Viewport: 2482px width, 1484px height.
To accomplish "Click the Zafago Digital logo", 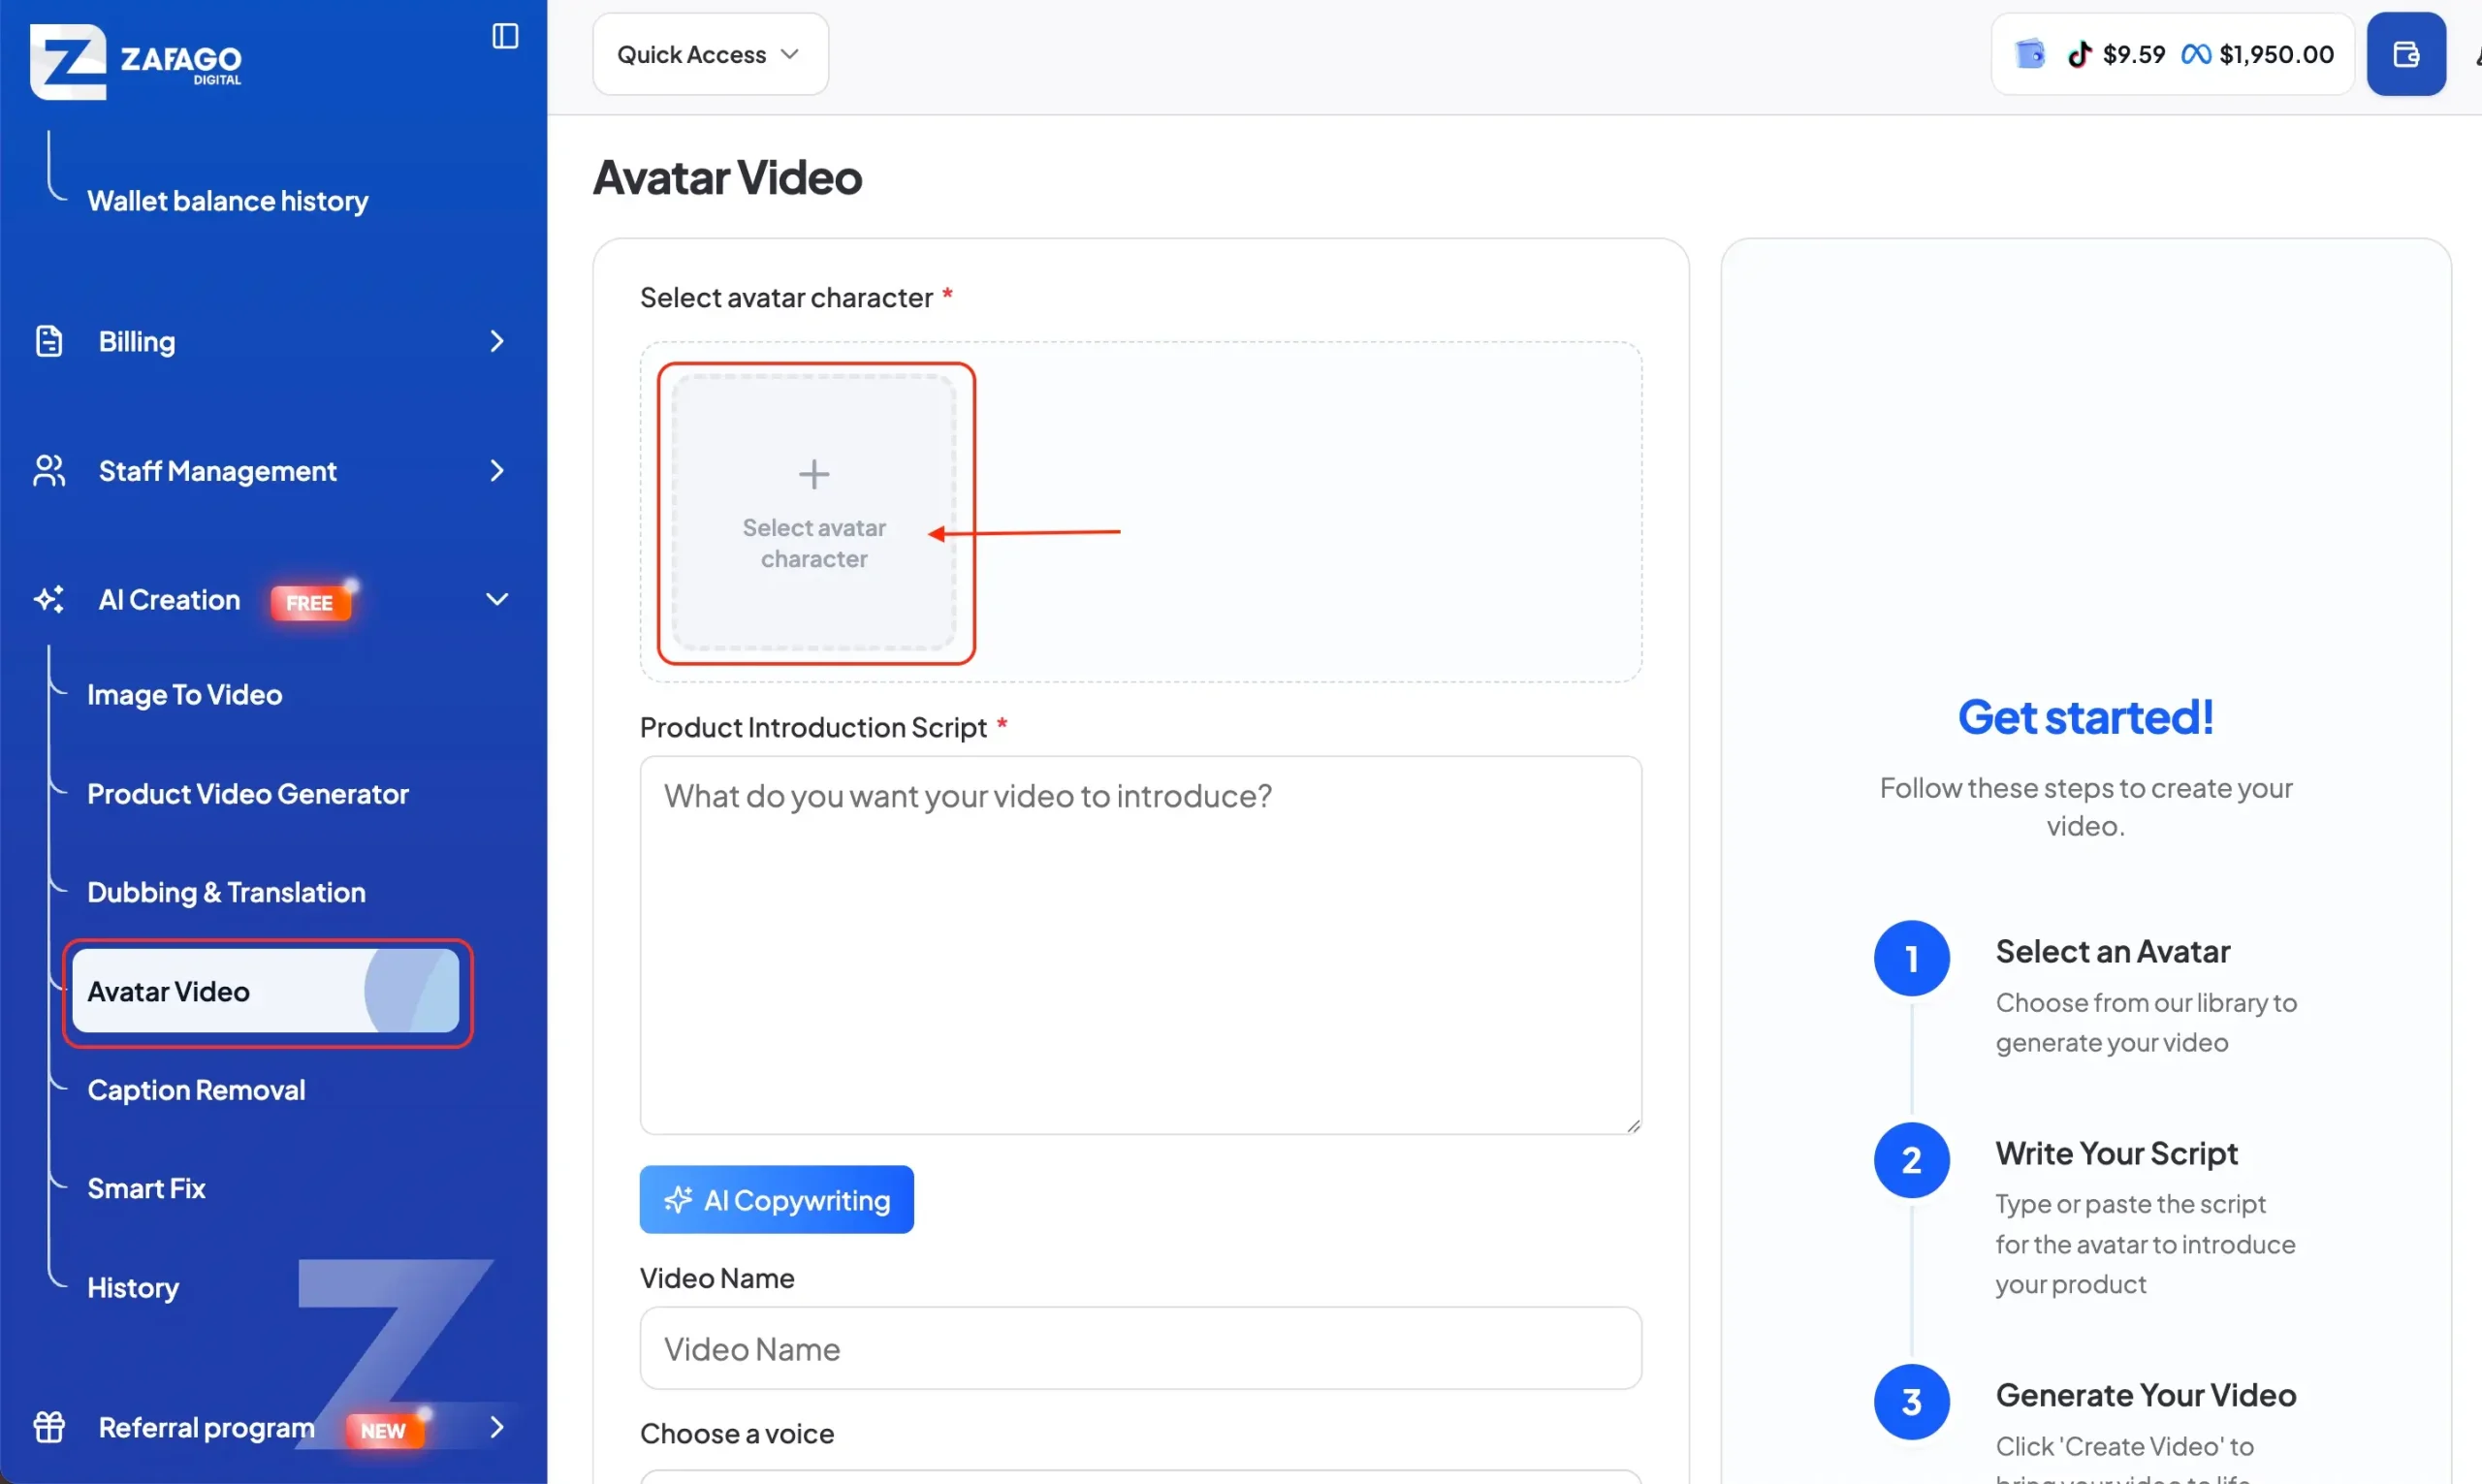I will 136,61.
